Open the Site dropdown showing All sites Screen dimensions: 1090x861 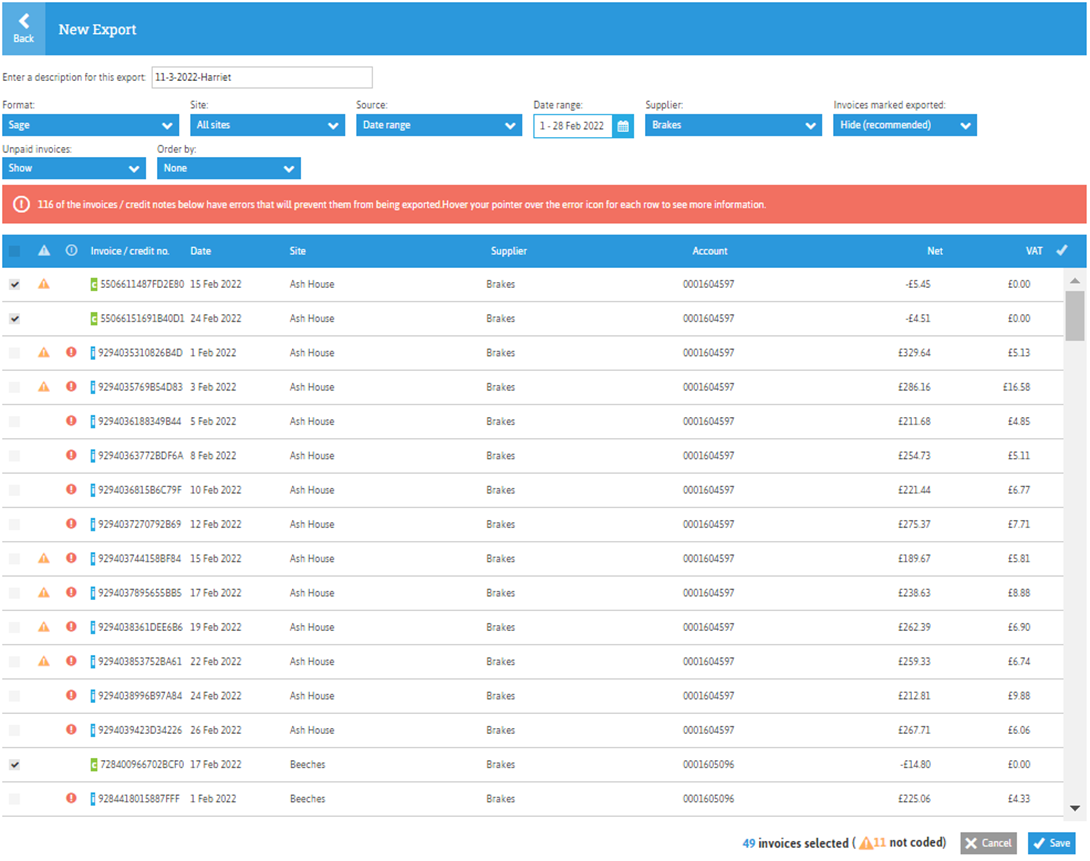(x=268, y=125)
